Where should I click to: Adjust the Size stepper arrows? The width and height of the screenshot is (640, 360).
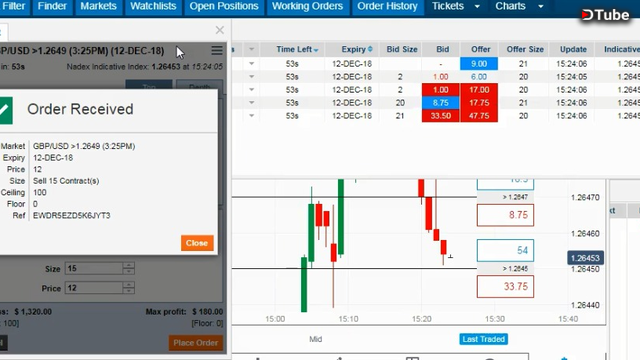click(129, 269)
